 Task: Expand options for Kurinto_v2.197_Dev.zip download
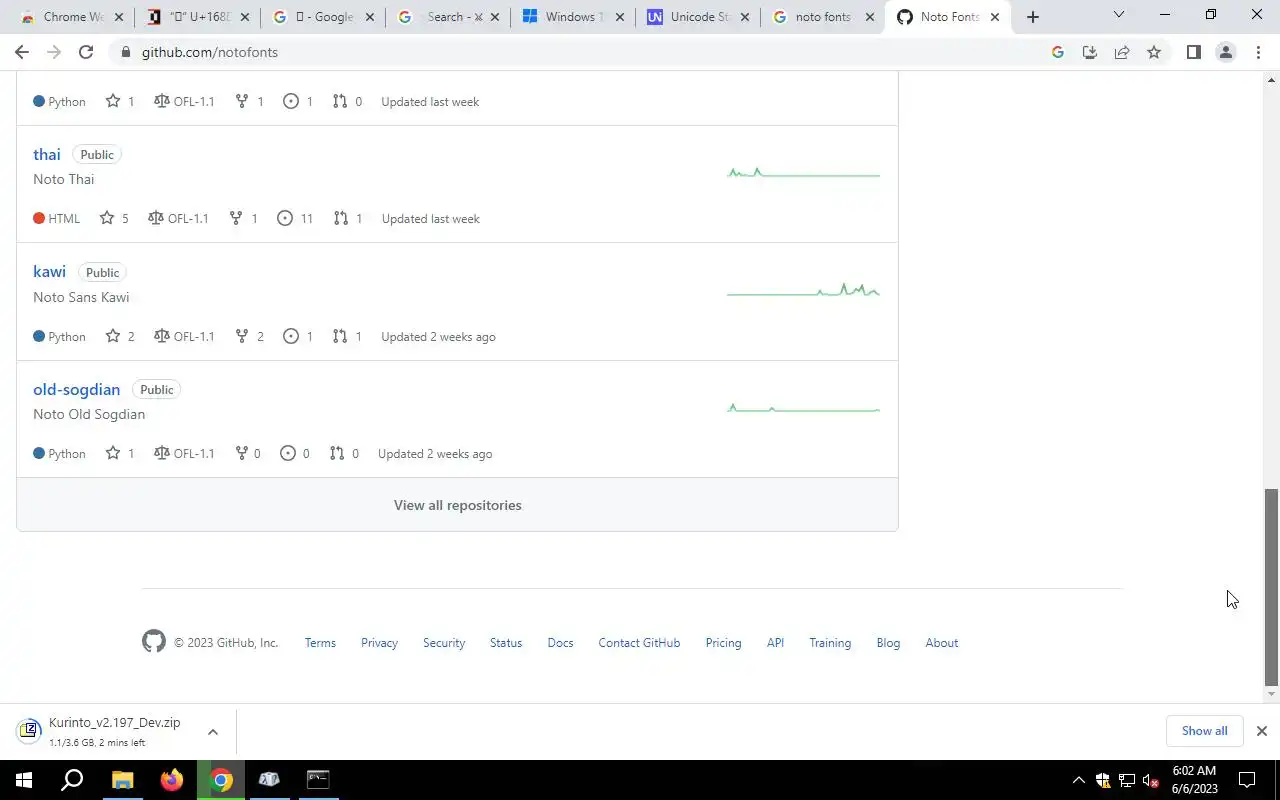[213, 732]
